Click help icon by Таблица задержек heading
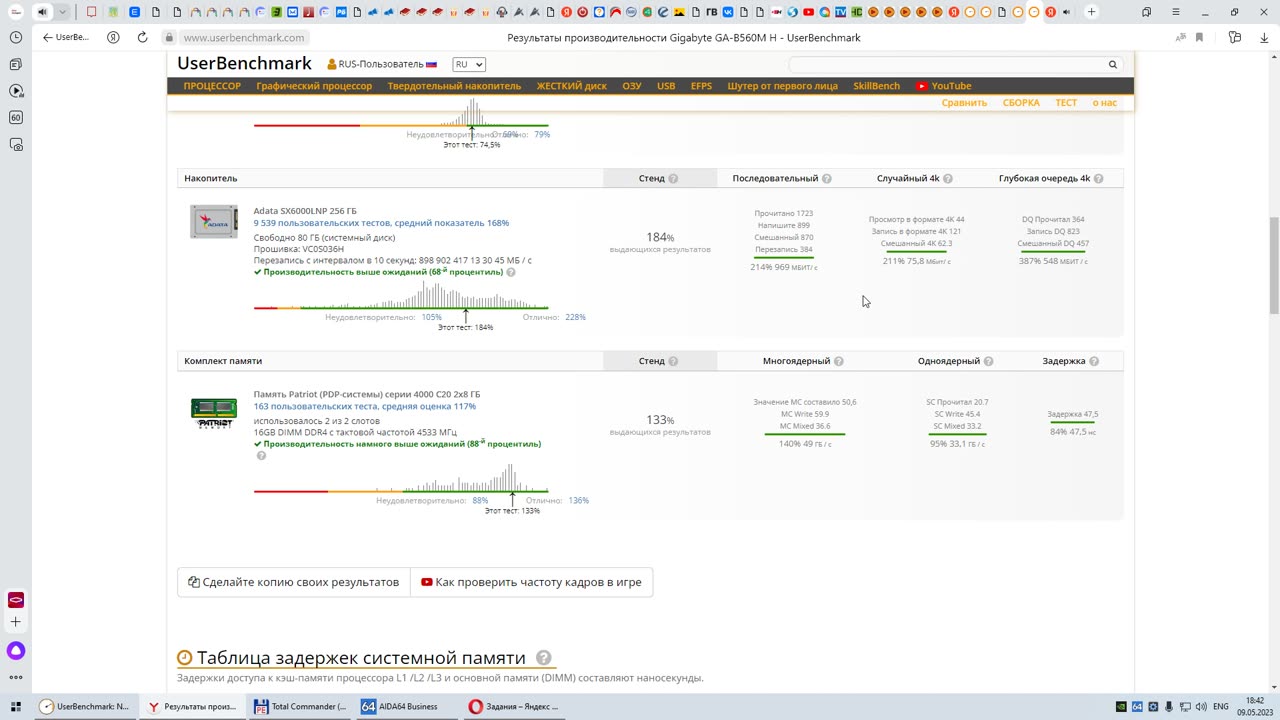1280x720 pixels. pyautogui.click(x=543, y=658)
